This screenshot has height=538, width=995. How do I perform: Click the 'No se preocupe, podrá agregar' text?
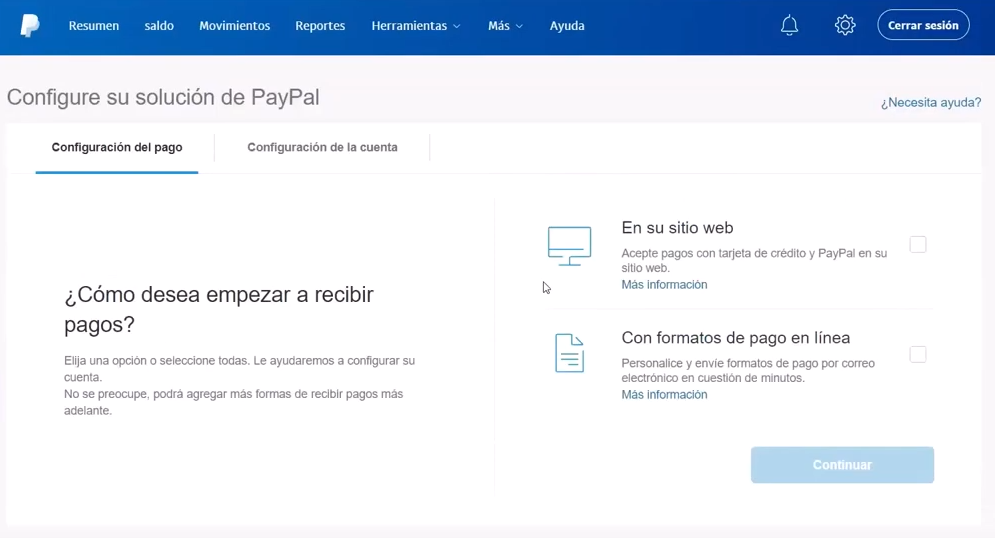point(234,402)
